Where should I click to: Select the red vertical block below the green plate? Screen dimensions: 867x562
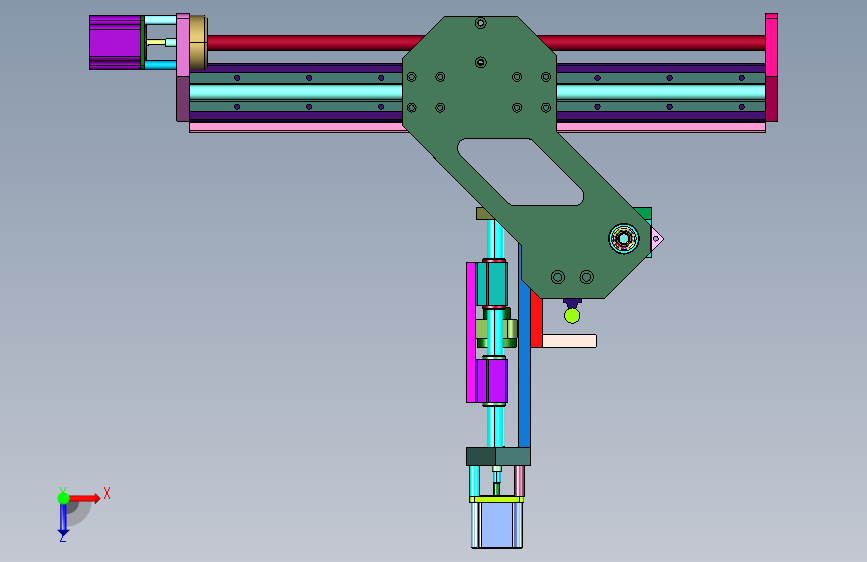point(536,321)
